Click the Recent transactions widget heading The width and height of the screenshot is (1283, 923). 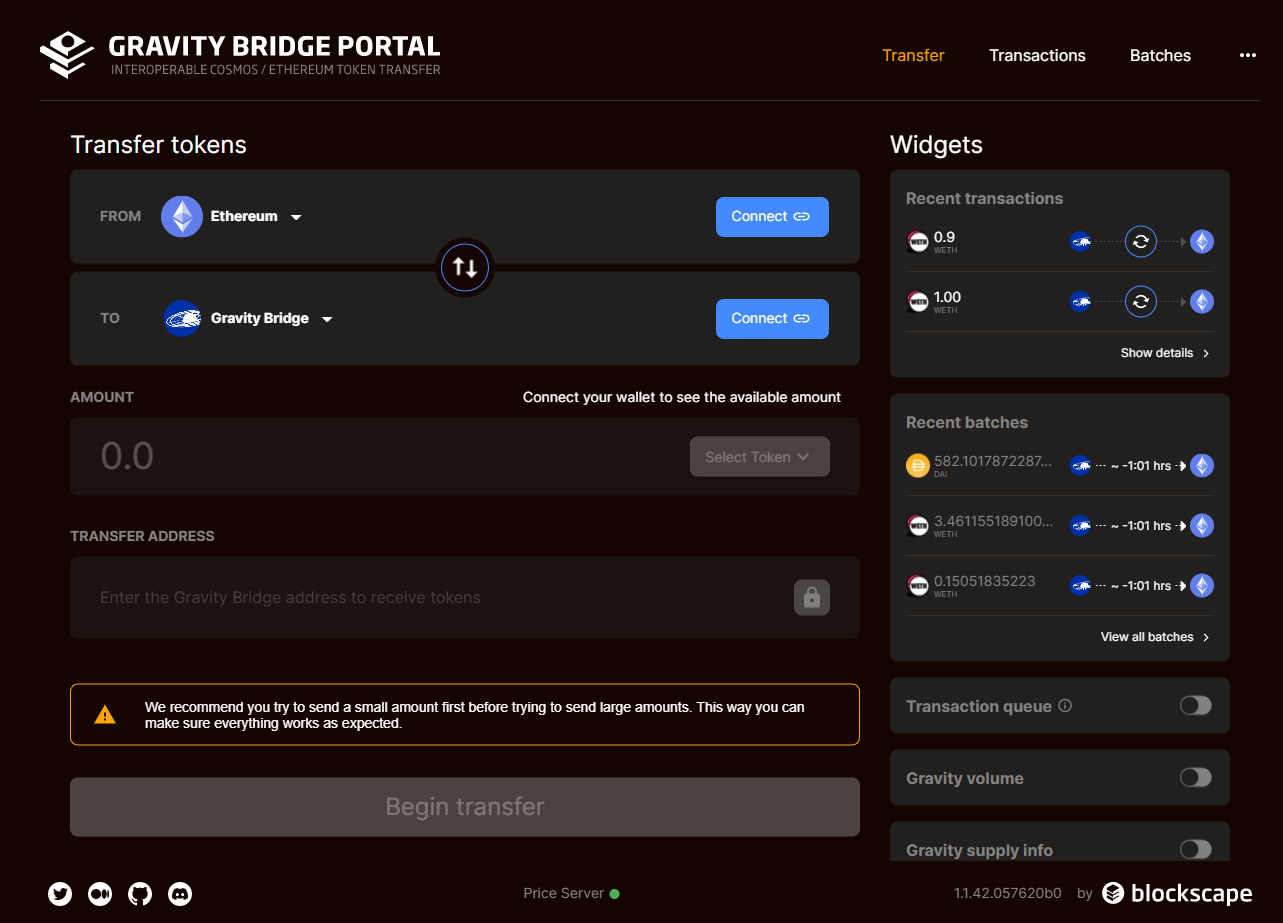pos(984,198)
